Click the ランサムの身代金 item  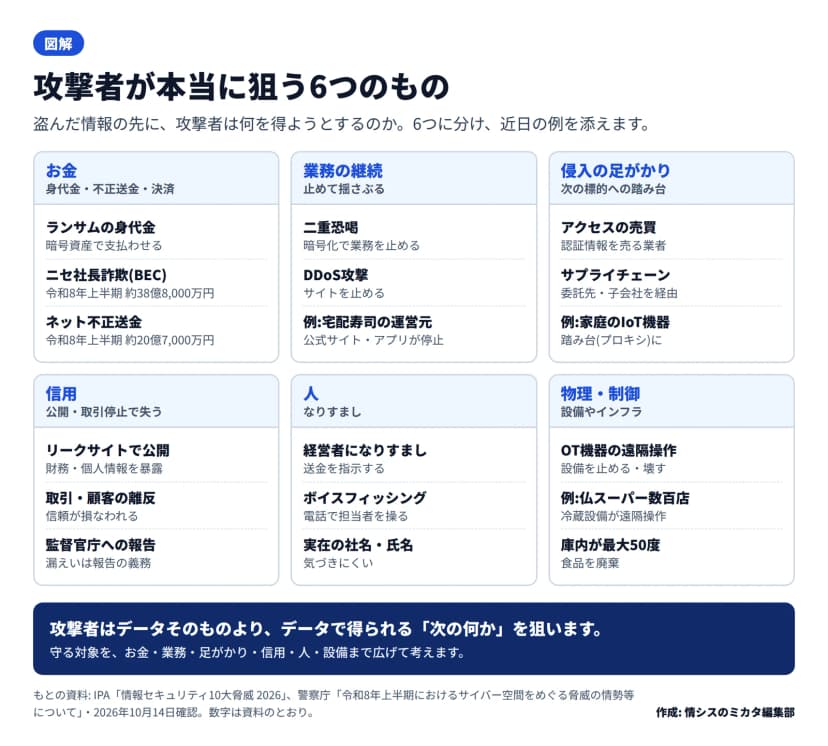pyautogui.click(x=100, y=228)
